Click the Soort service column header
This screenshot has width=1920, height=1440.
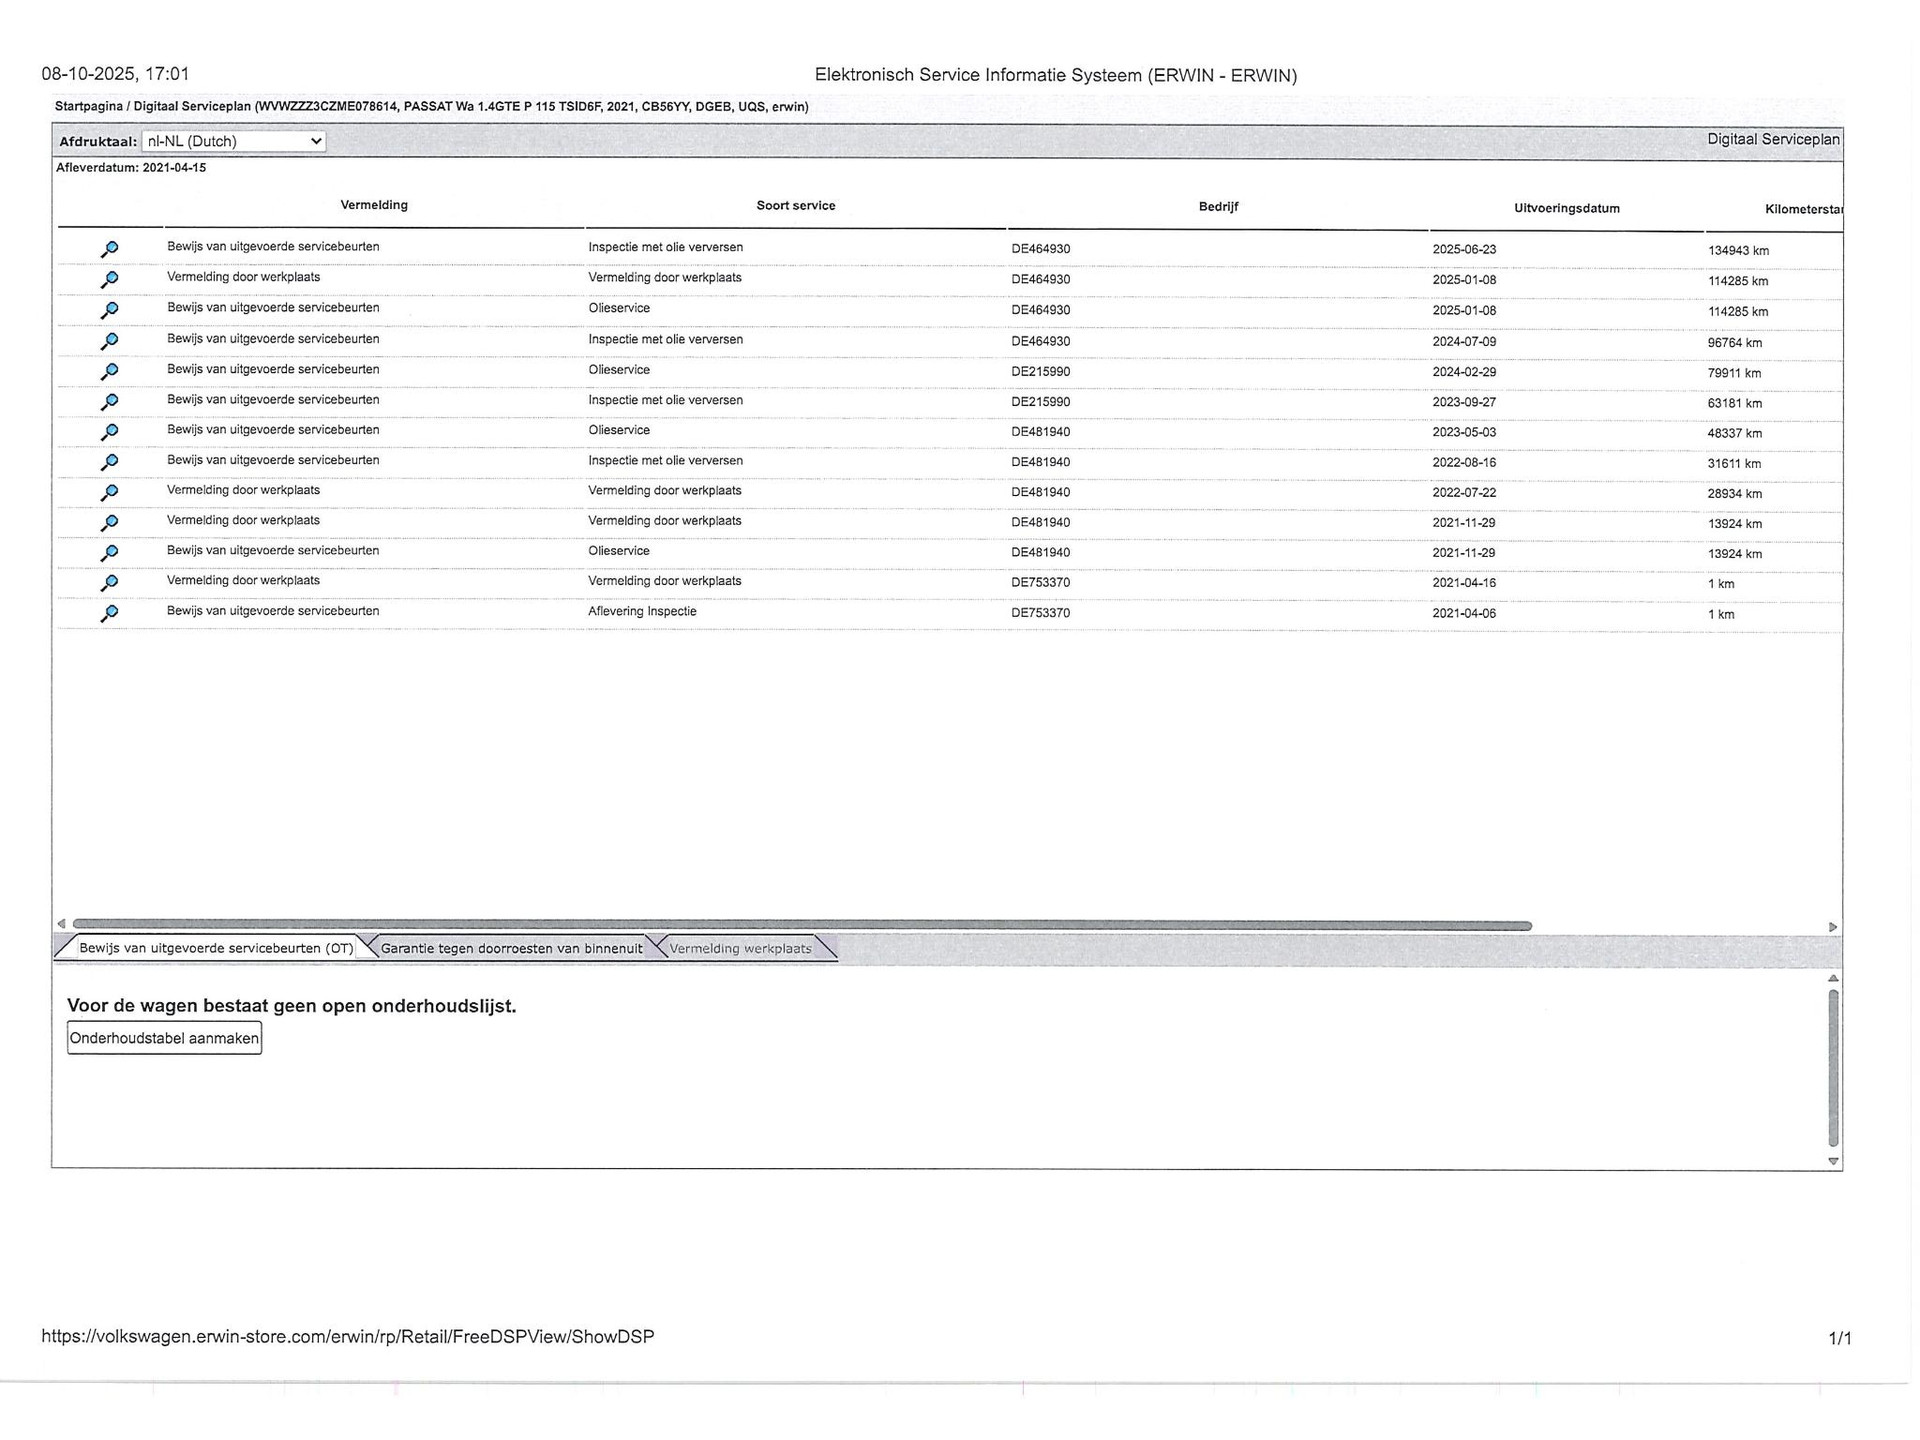(x=795, y=205)
